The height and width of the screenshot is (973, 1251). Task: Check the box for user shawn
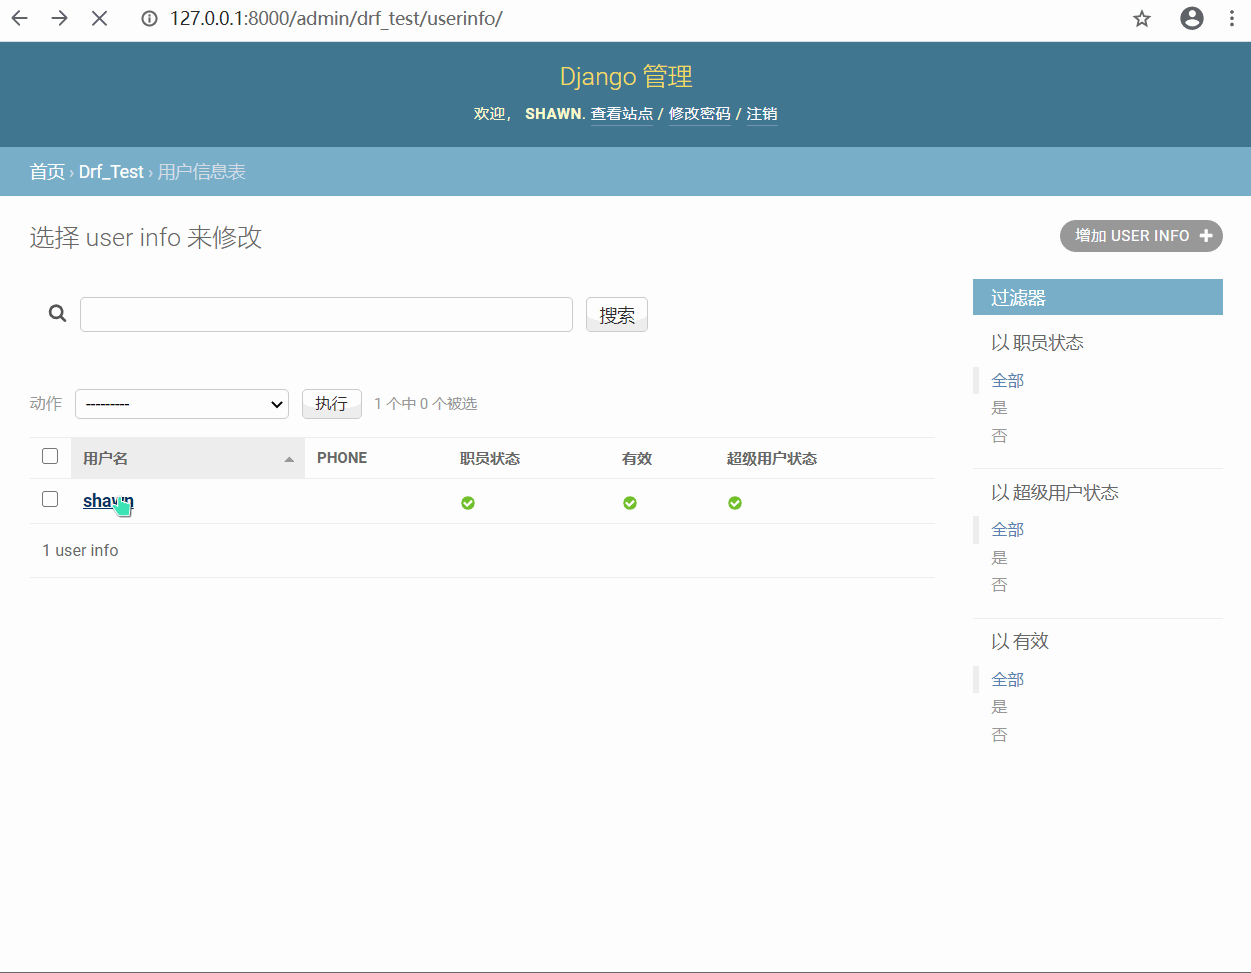(x=50, y=499)
